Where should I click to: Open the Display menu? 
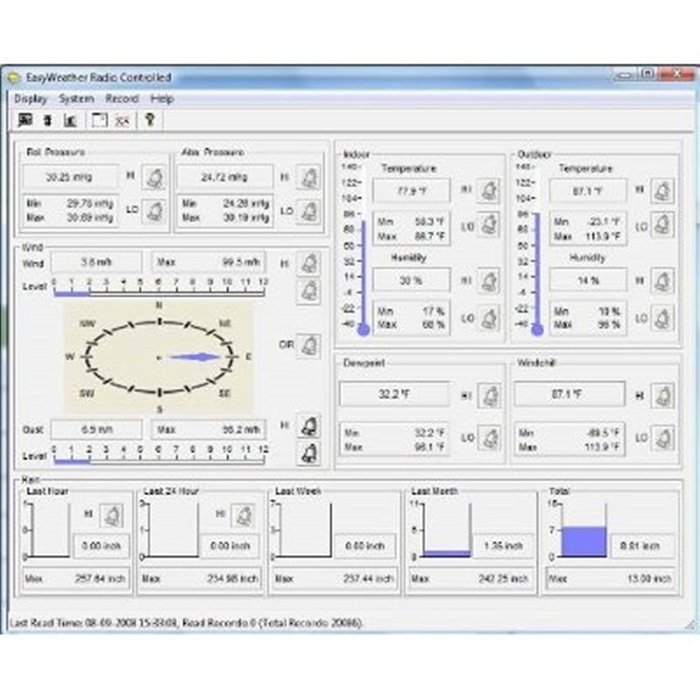[30, 99]
